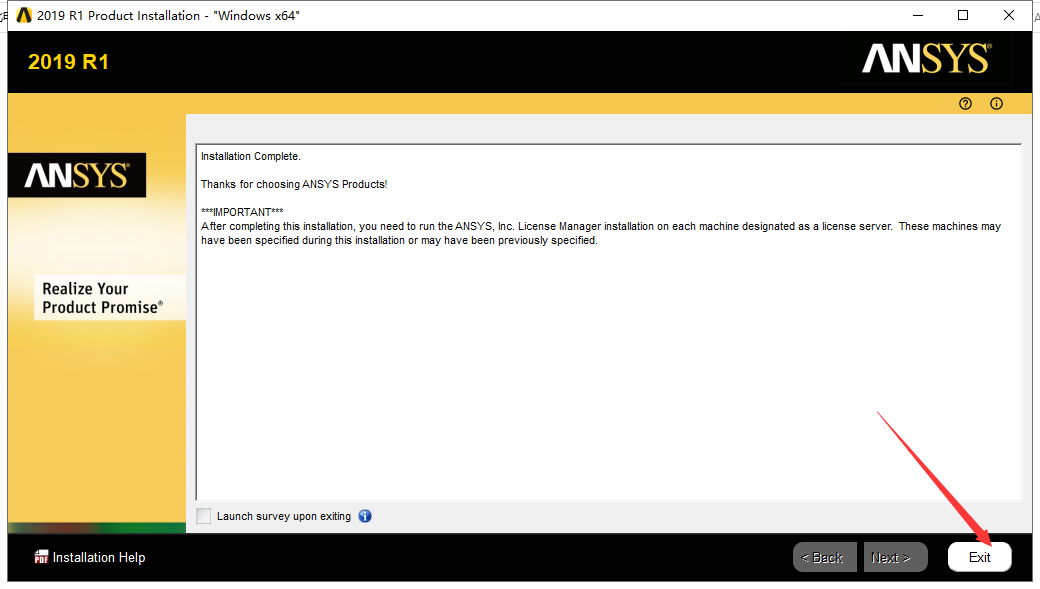Minimize the installation window
This screenshot has height=589, width=1040.
[x=918, y=15]
